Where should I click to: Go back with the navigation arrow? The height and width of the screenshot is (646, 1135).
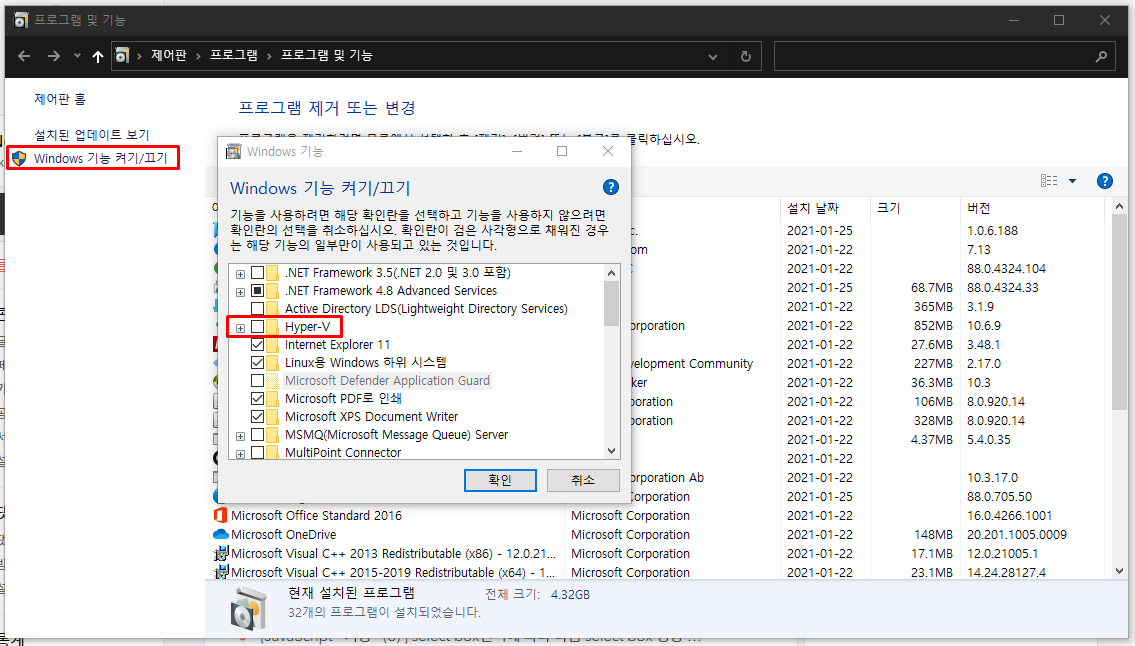(24, 56)
